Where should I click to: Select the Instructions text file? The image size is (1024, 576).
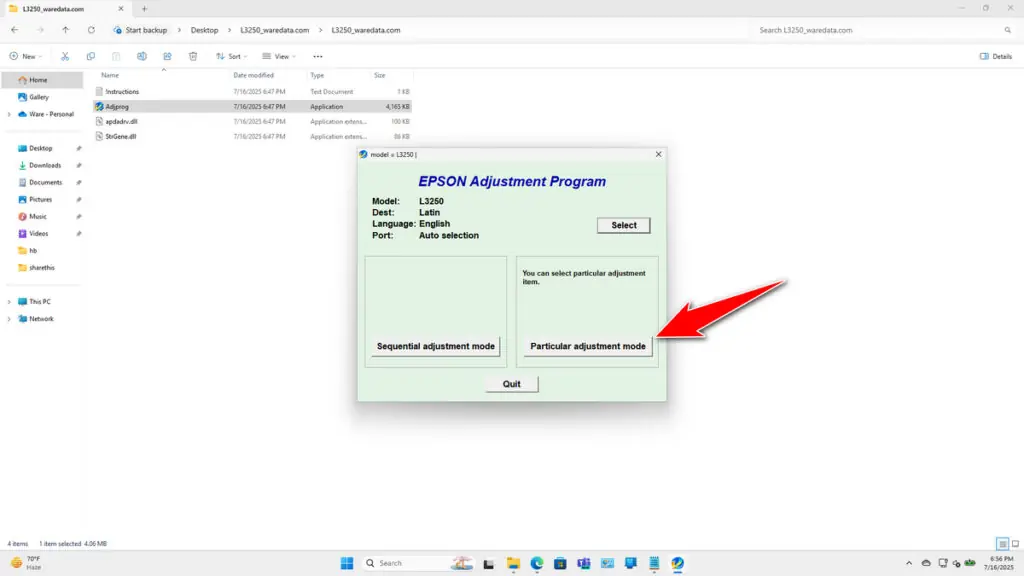(x=252, y=91)
